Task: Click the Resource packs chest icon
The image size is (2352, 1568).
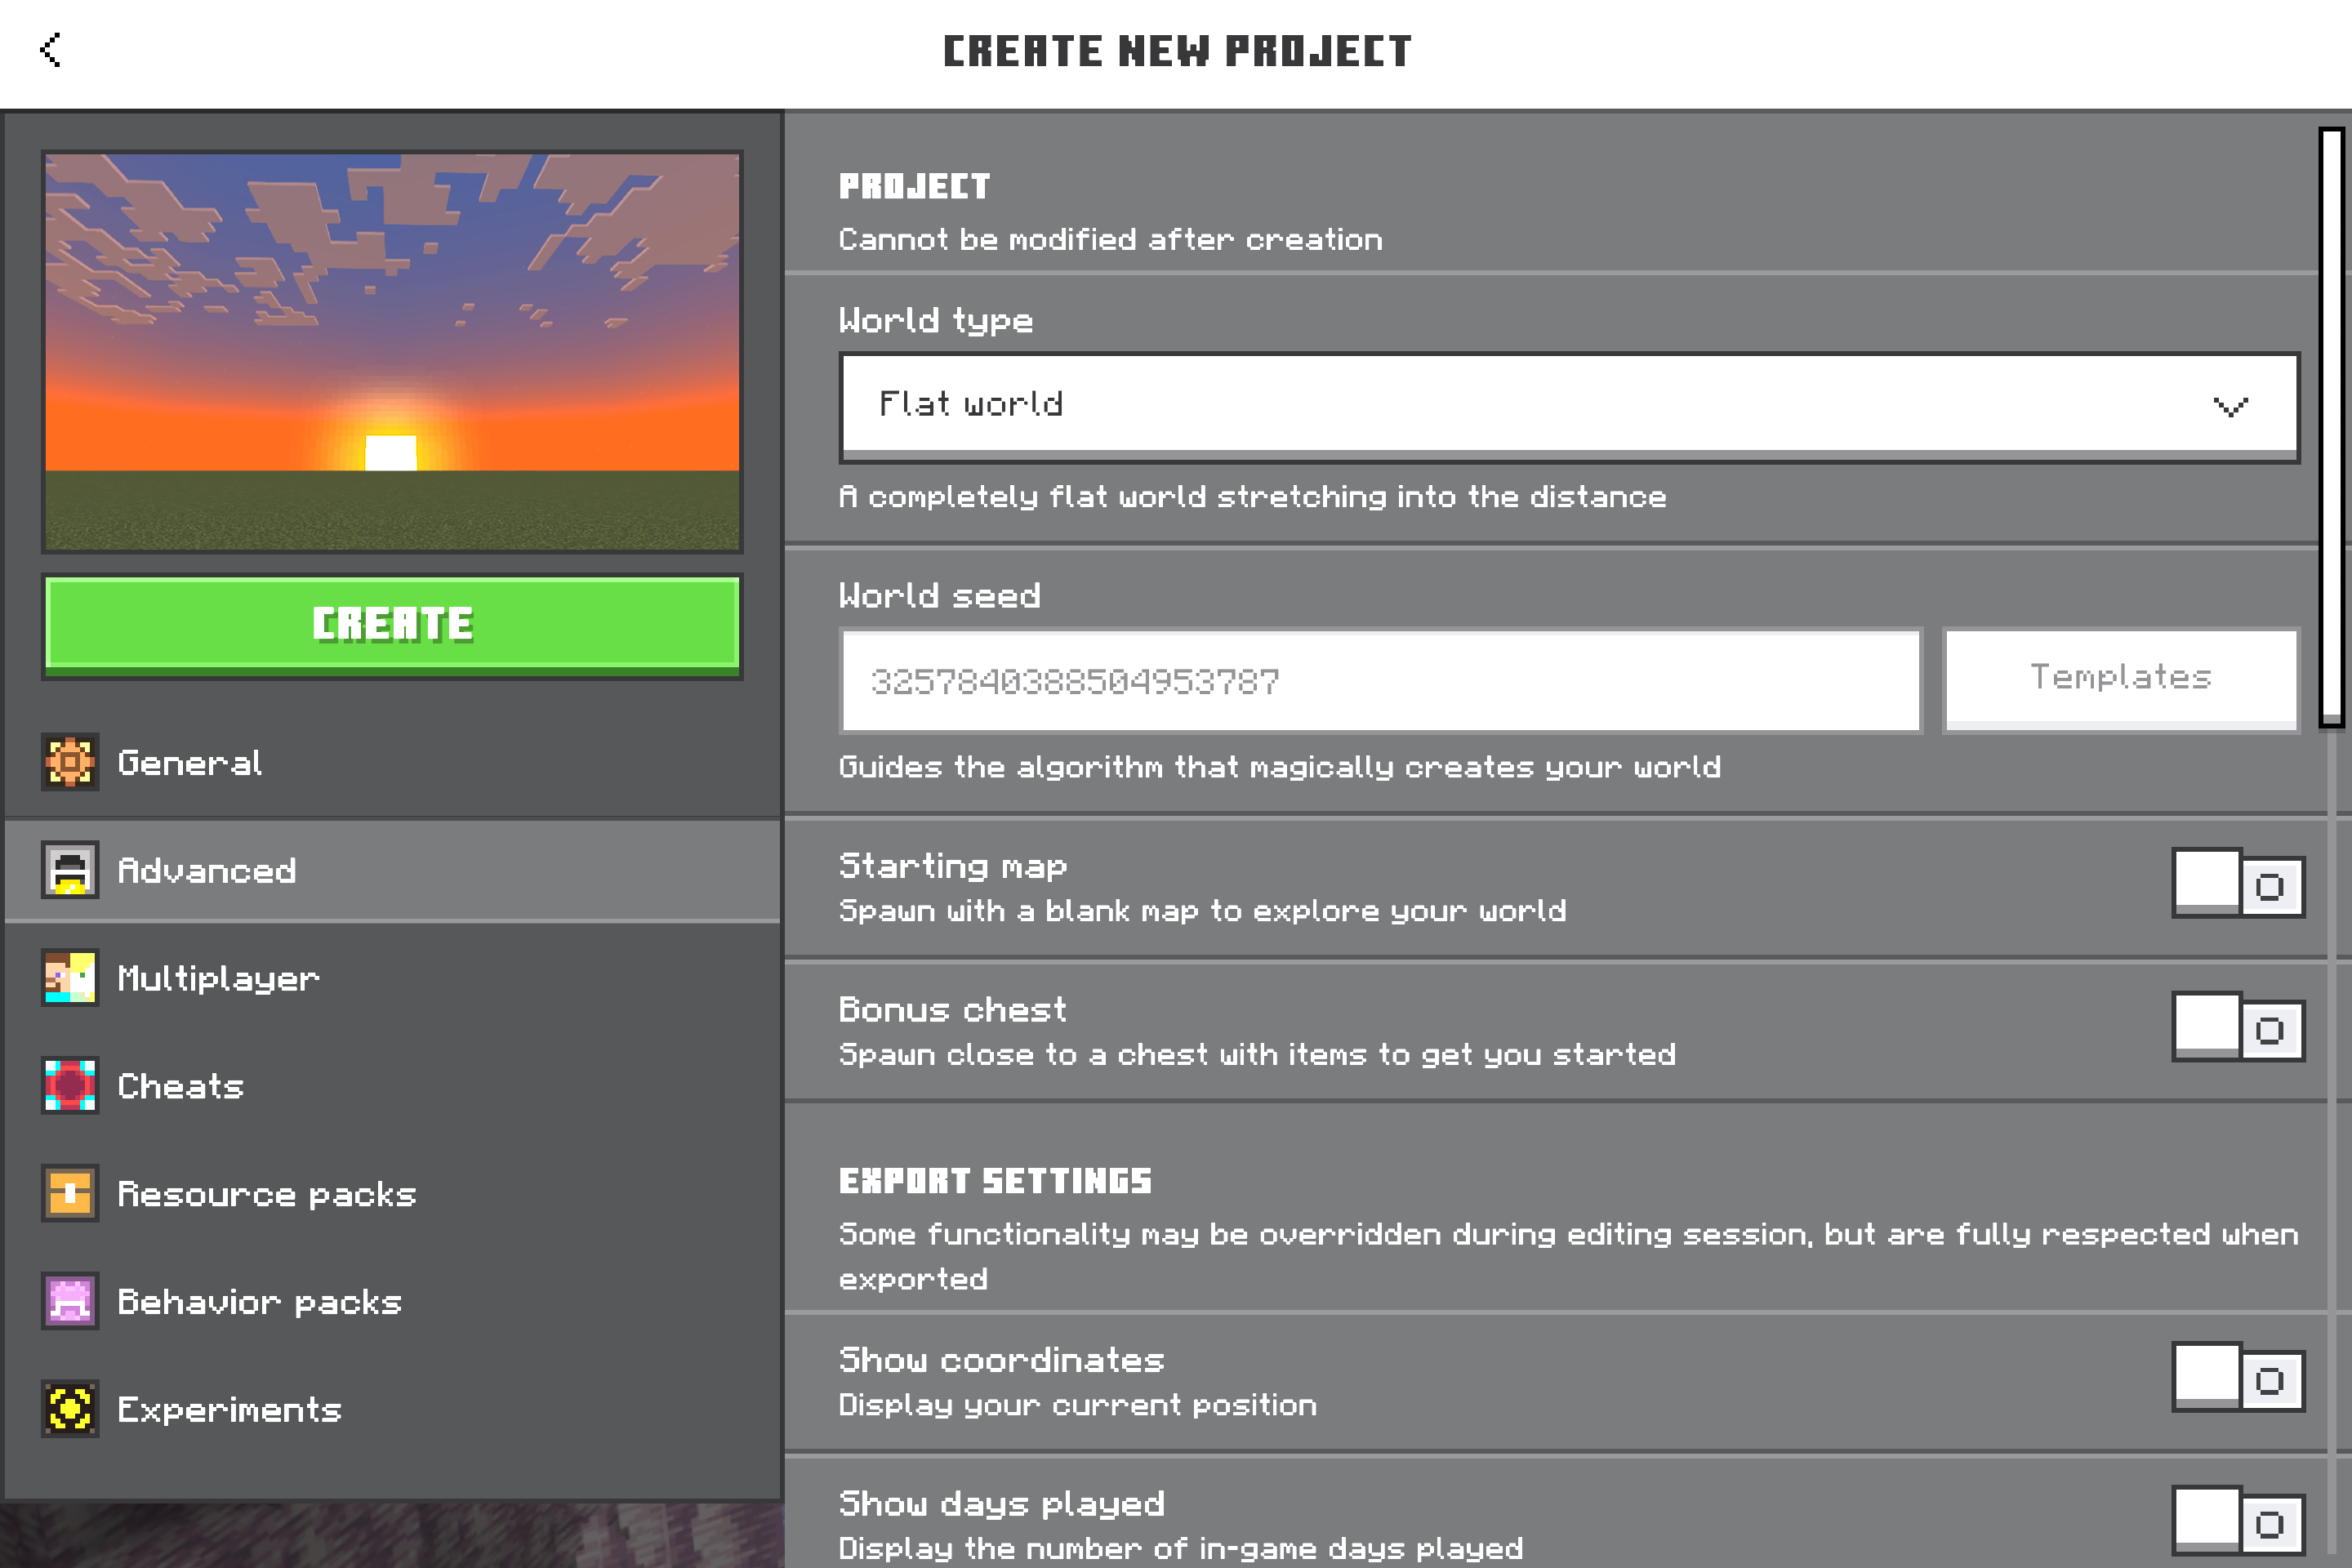Action: pyautogui.click(x=70, y=1193)
